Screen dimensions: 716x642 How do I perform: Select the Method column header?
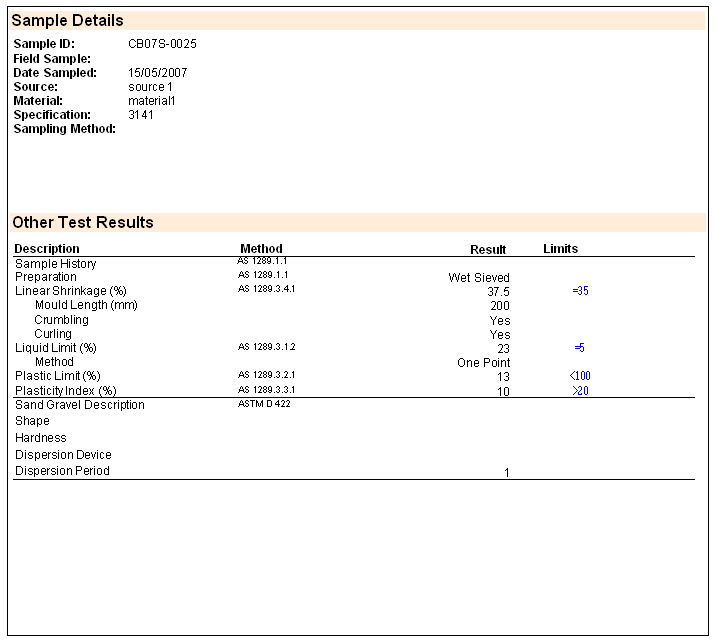tap(261, 249)
